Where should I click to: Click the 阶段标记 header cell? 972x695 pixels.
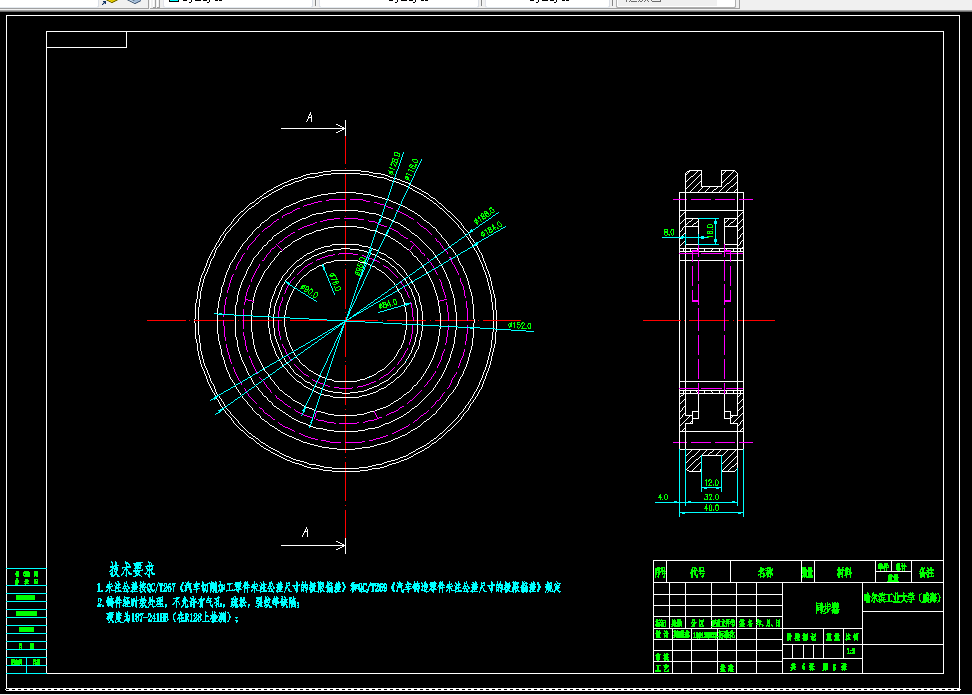coord(802,637)
